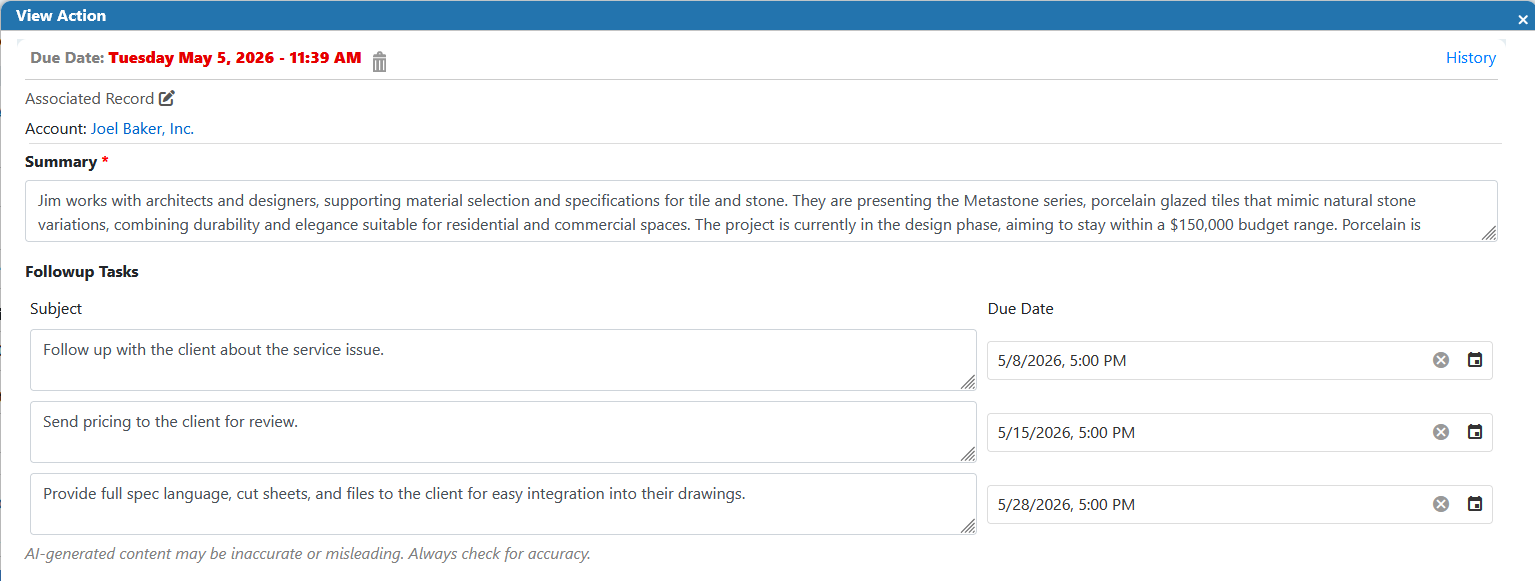Open calendar picker for 5/8/2026 date
Screen dimensions: 1535x581
click(x=1475, y=360)
